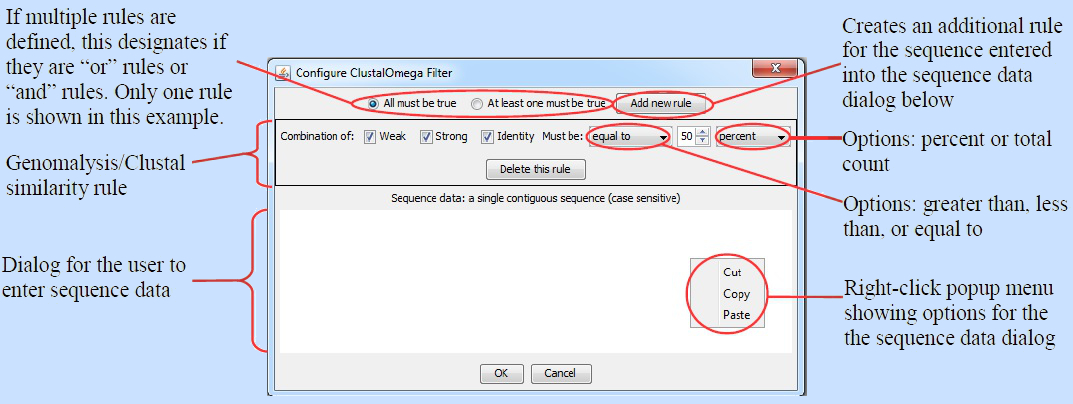Click the Java icon in the dialog title bar
The height and width of the screenshot is (404, 1073).
283,72
